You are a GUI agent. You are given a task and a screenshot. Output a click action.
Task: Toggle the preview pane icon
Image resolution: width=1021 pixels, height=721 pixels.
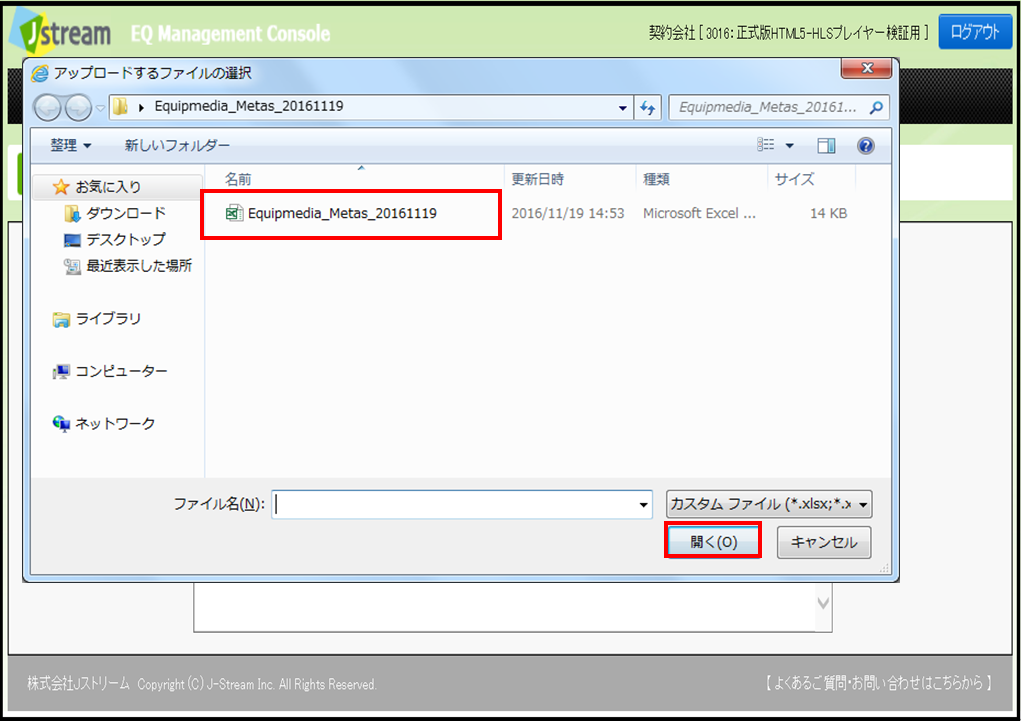pos(826,146)
